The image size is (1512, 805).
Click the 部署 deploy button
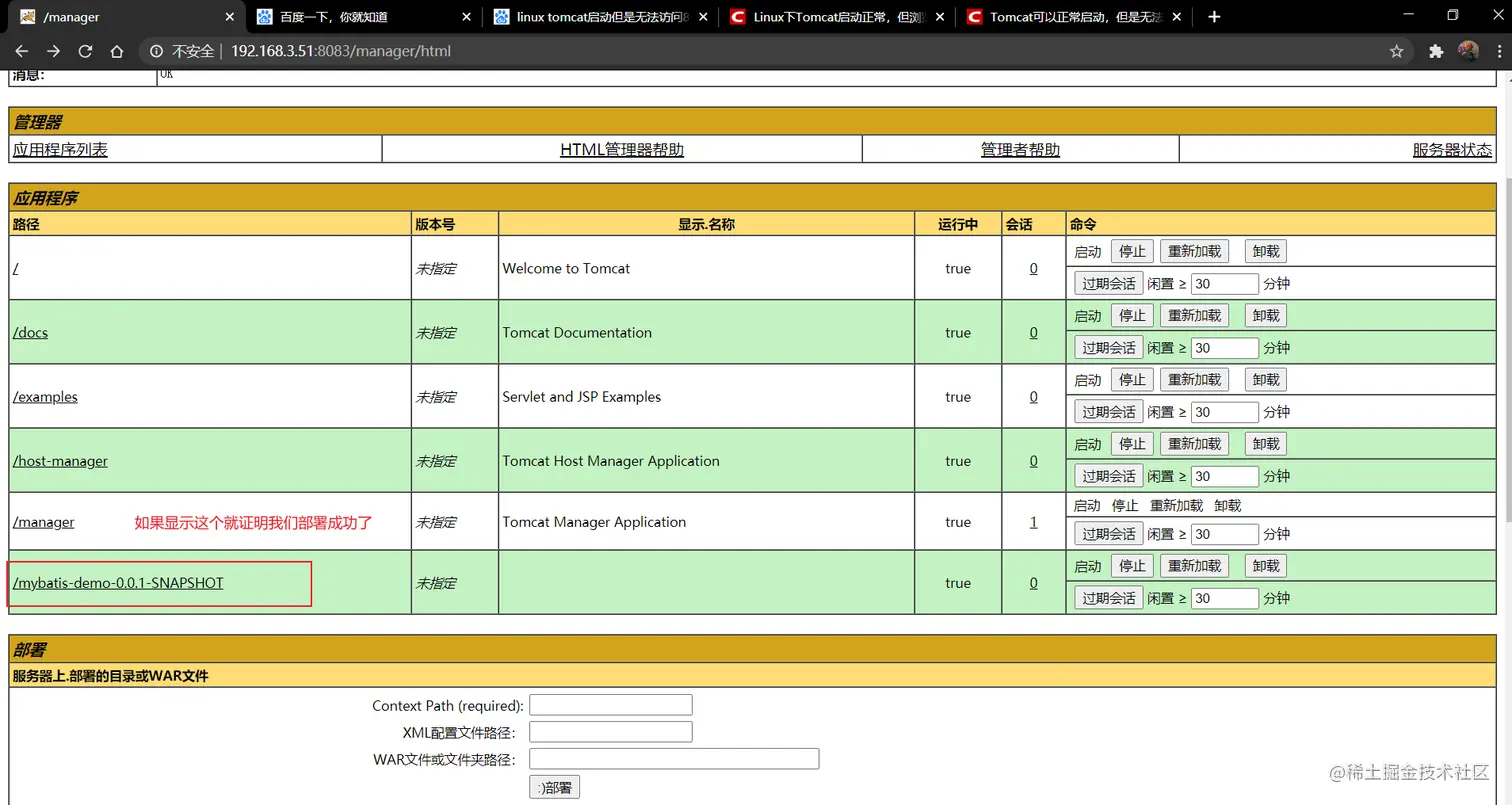[554, 787]
